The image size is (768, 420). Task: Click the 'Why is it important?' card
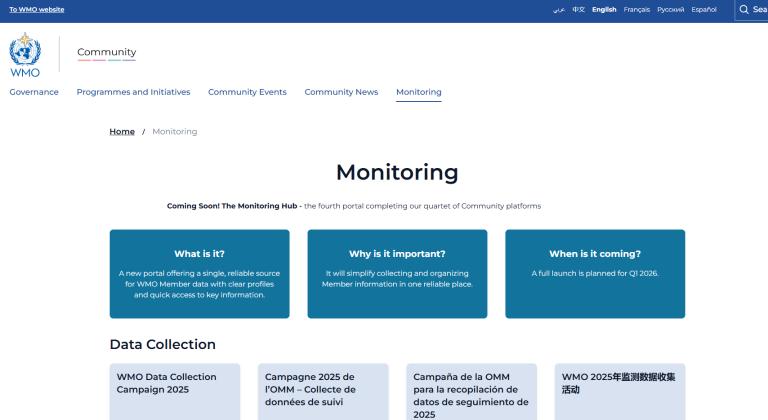click(397, 274)
